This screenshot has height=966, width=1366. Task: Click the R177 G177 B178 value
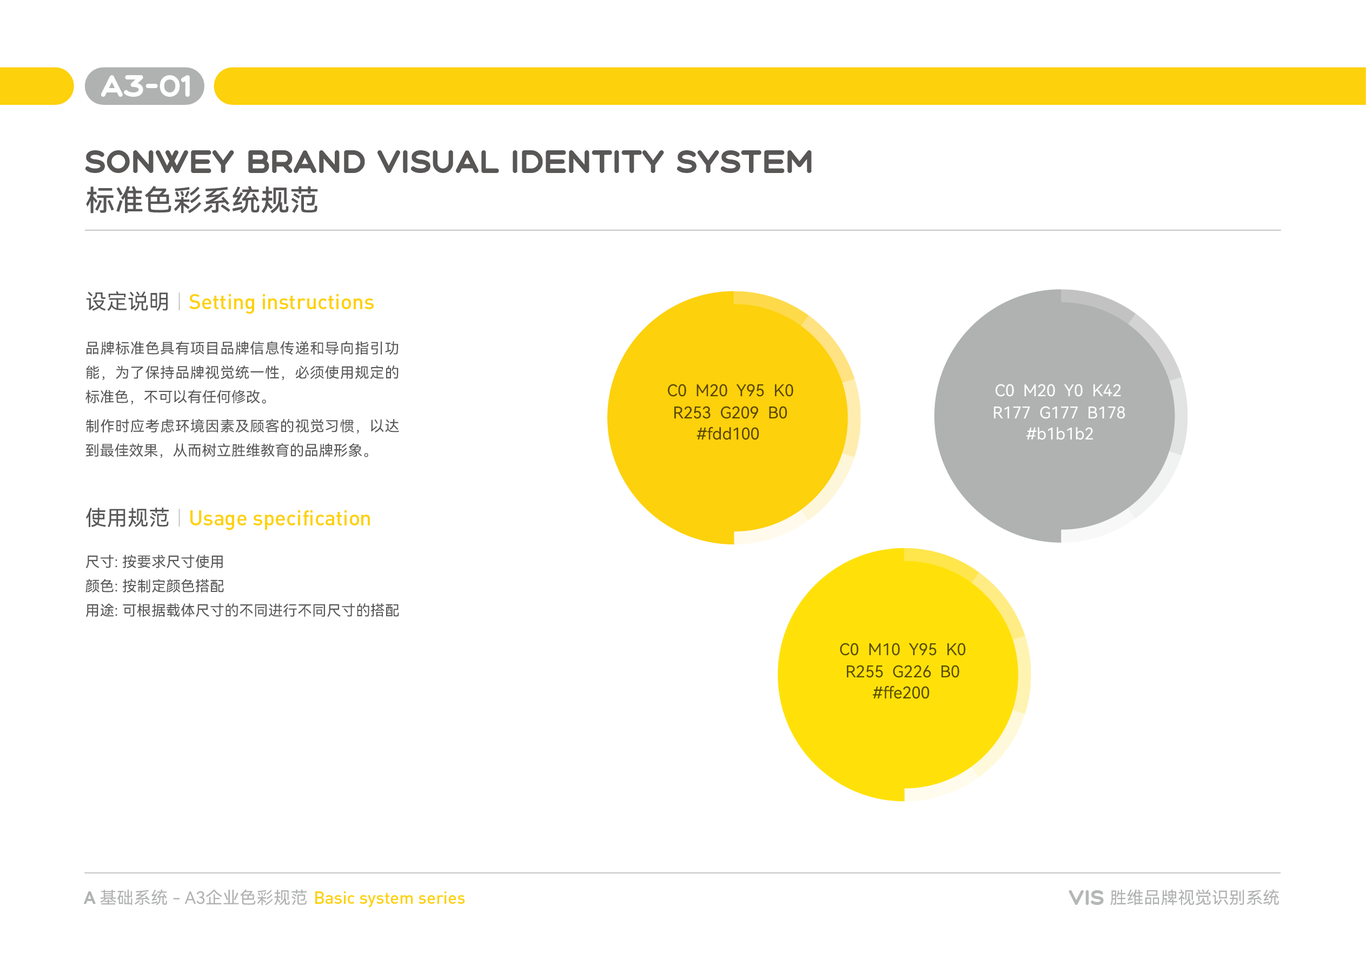point(1059,413)
